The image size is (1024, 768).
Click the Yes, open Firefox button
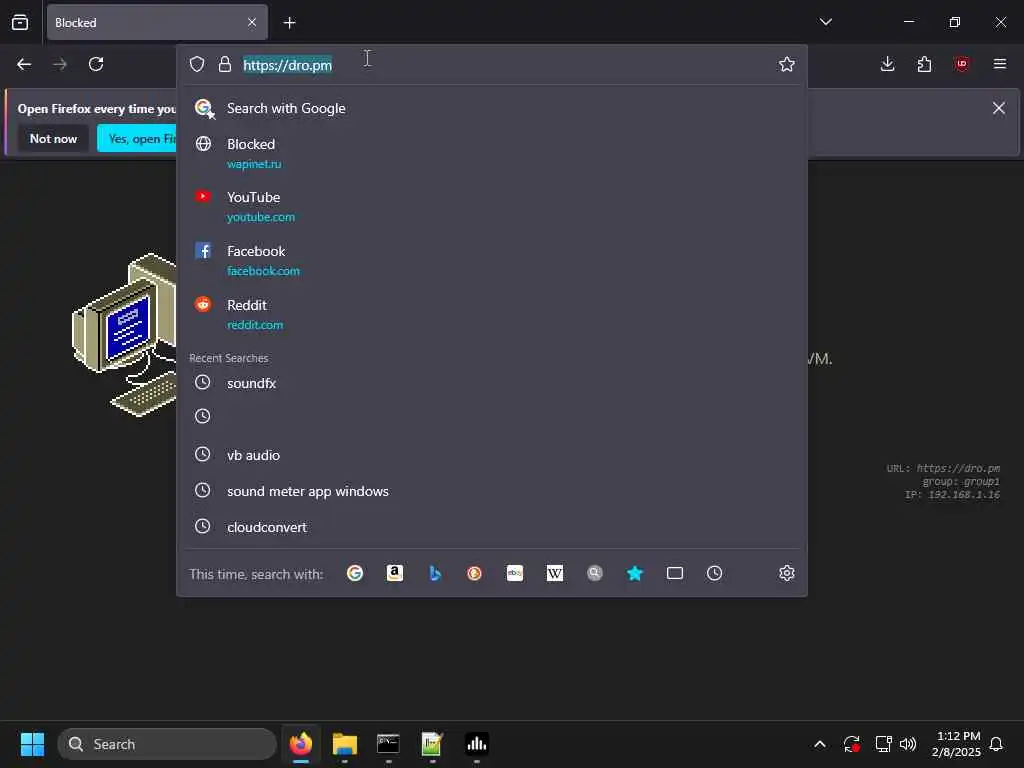137,138
